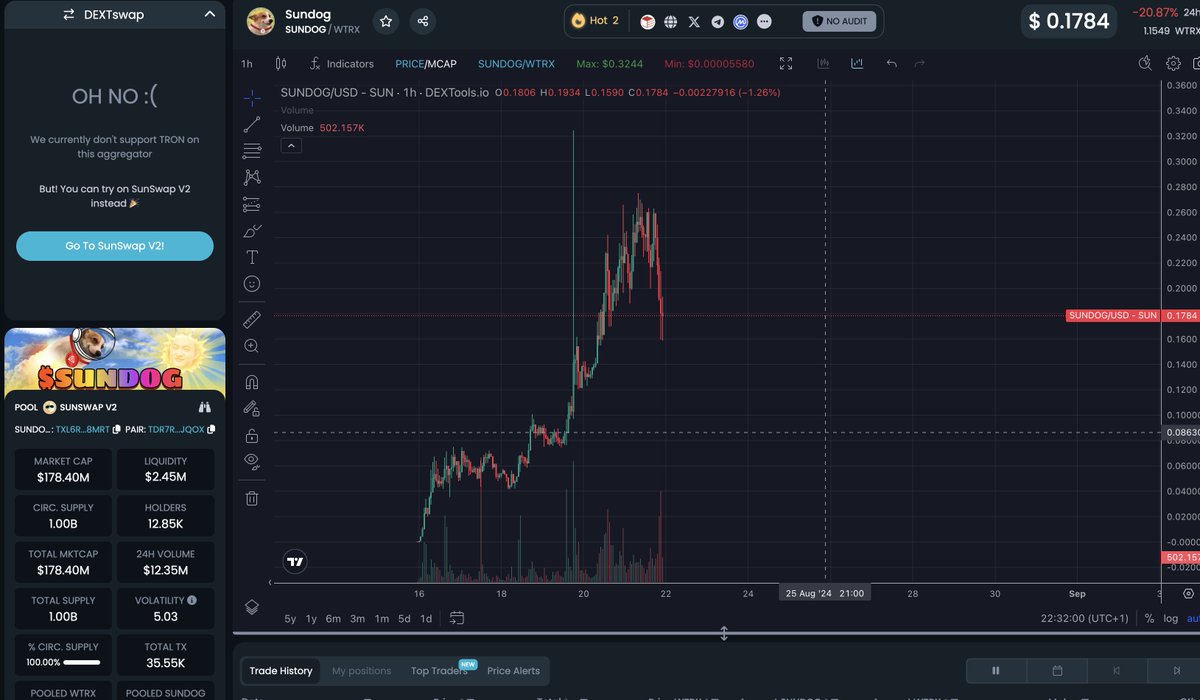The width and height of the screenshot is (1200, 700).
Task: Open the Price Alerts tab
Action: point(513,671)
